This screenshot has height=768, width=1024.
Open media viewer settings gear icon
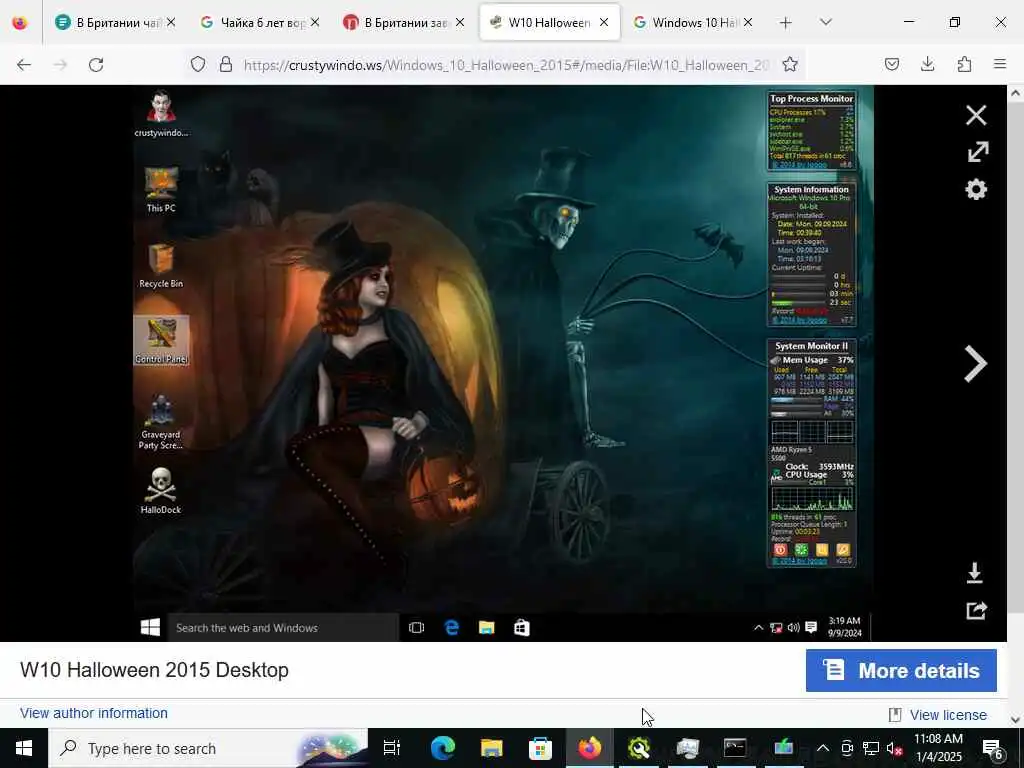pyautogui.click(x=976, y=189)
